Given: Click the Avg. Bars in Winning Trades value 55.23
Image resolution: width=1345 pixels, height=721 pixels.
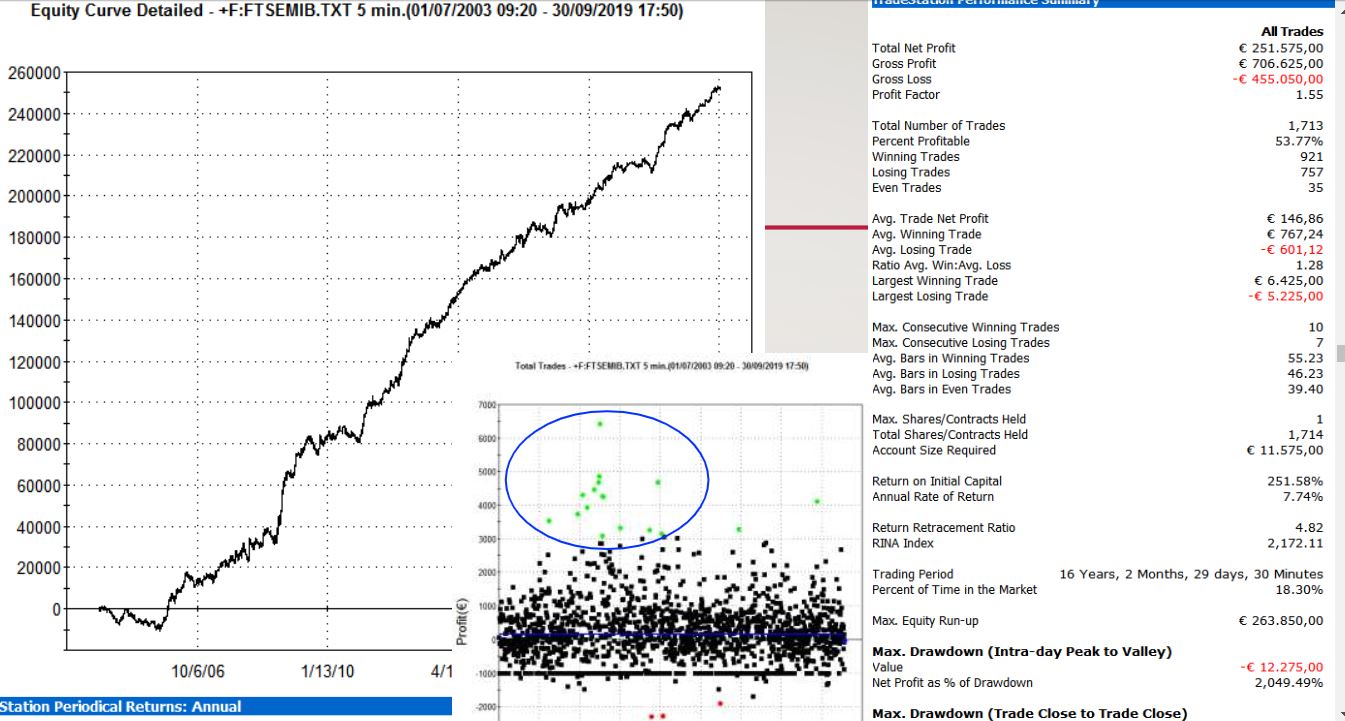Looking at the screenshot, I should [x=1307, y=358].
